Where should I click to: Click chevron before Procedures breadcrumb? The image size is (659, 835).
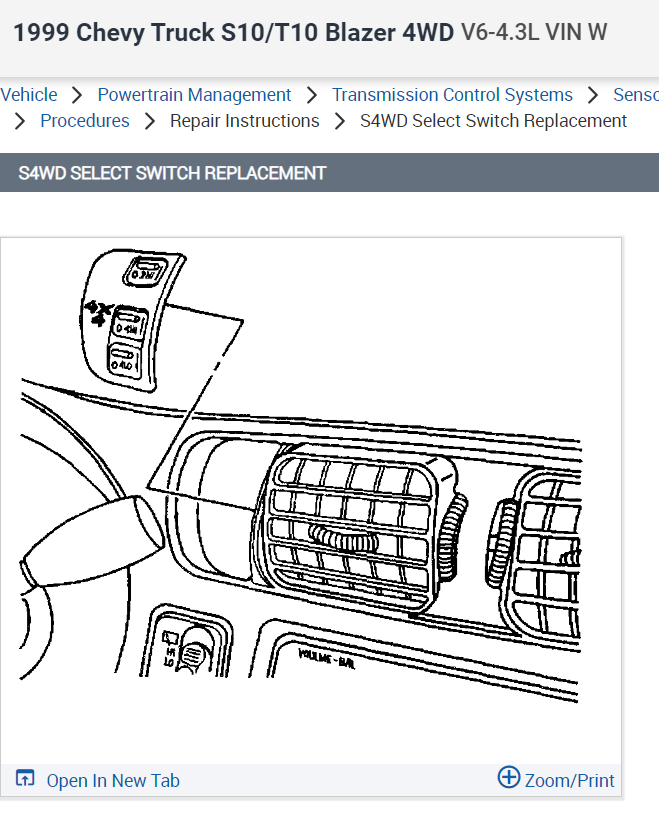tap(20, 121)
